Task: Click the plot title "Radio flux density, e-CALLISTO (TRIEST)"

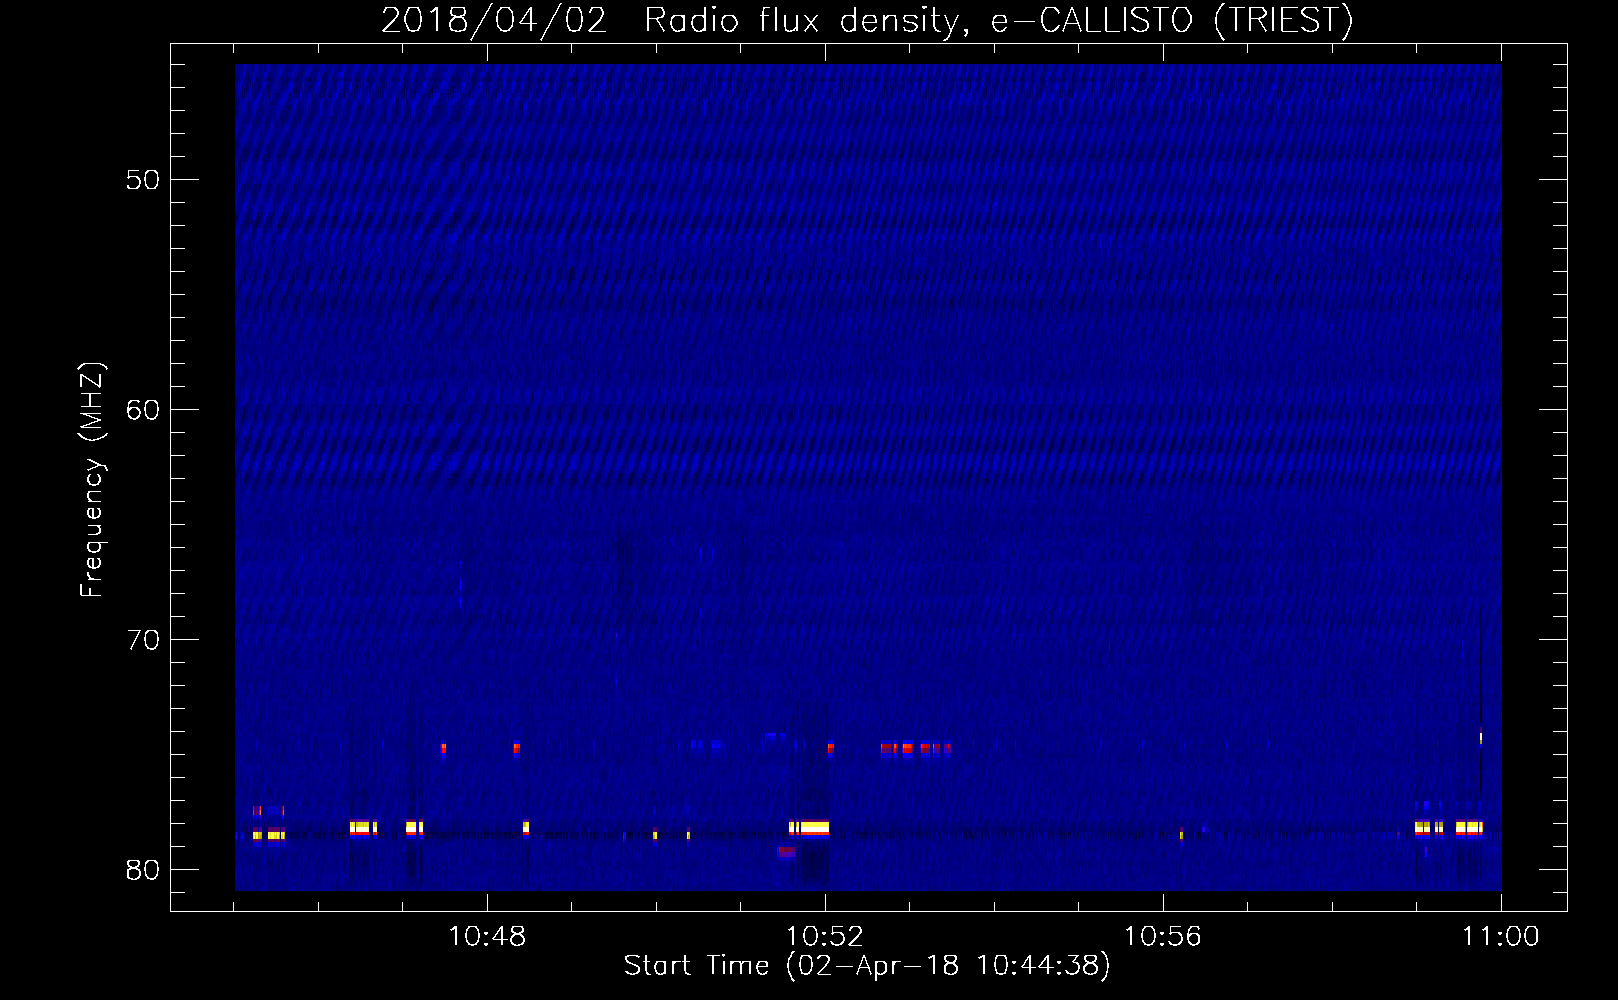Action: (998, 20)
